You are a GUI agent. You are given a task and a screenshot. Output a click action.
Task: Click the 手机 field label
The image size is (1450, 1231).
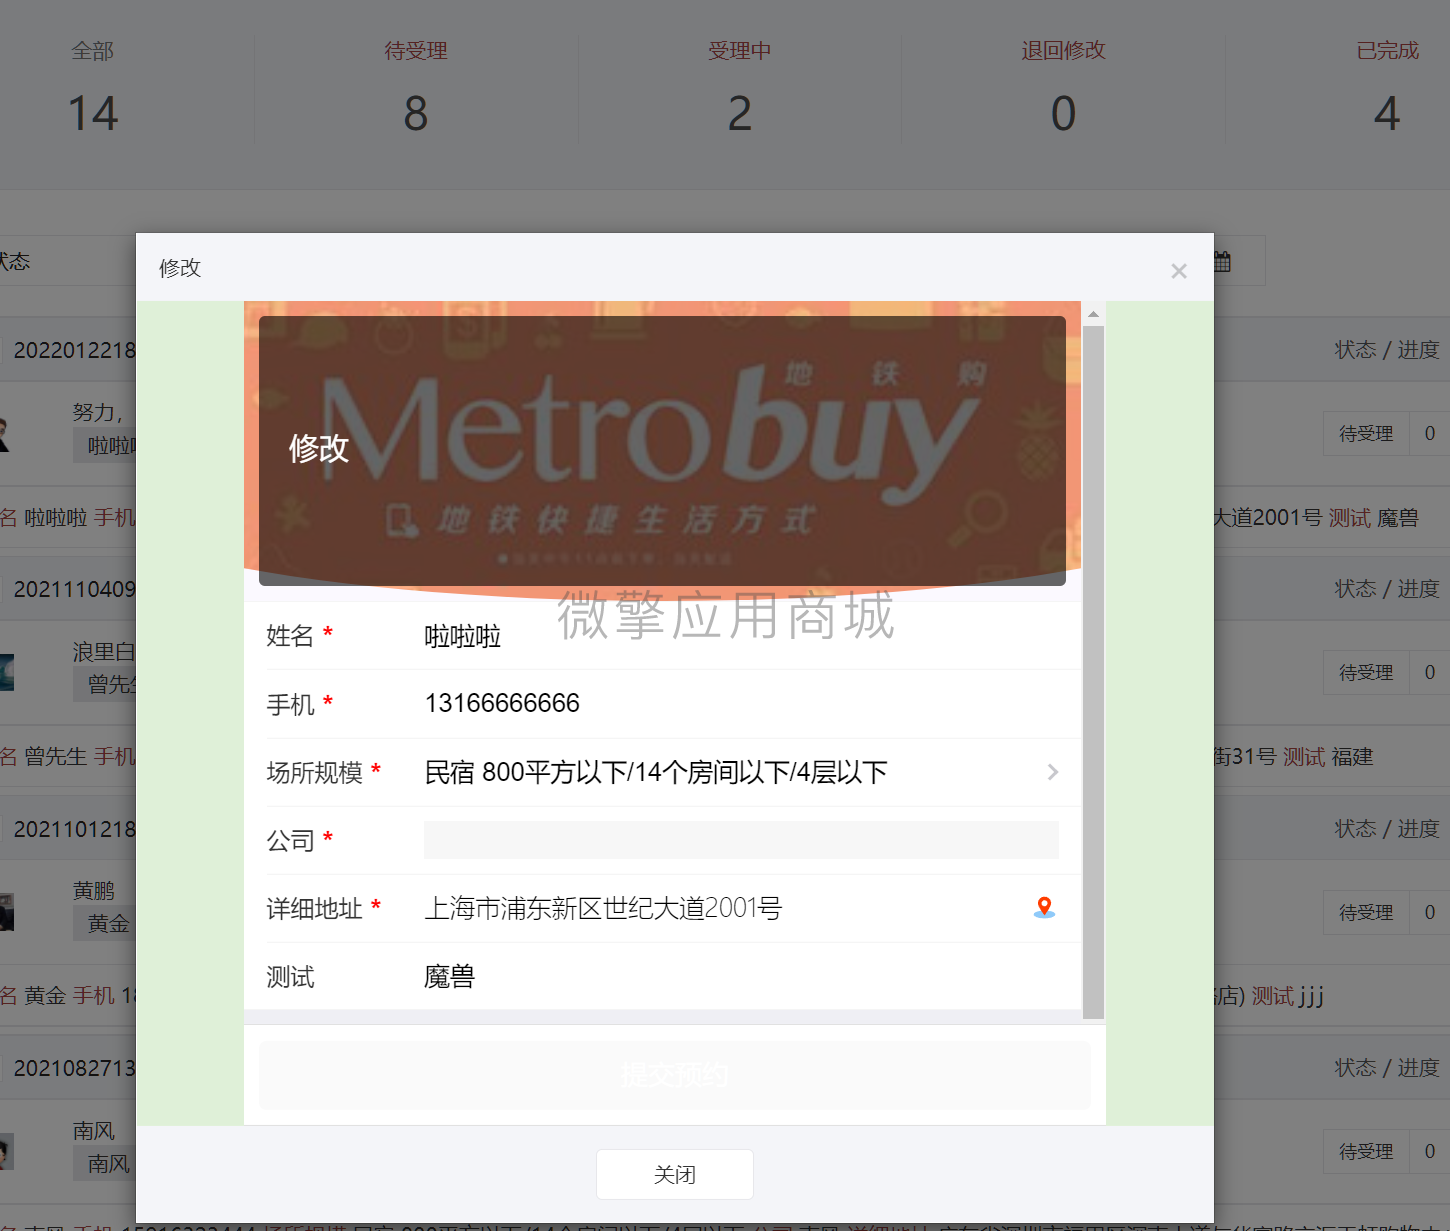click(290, 705)
